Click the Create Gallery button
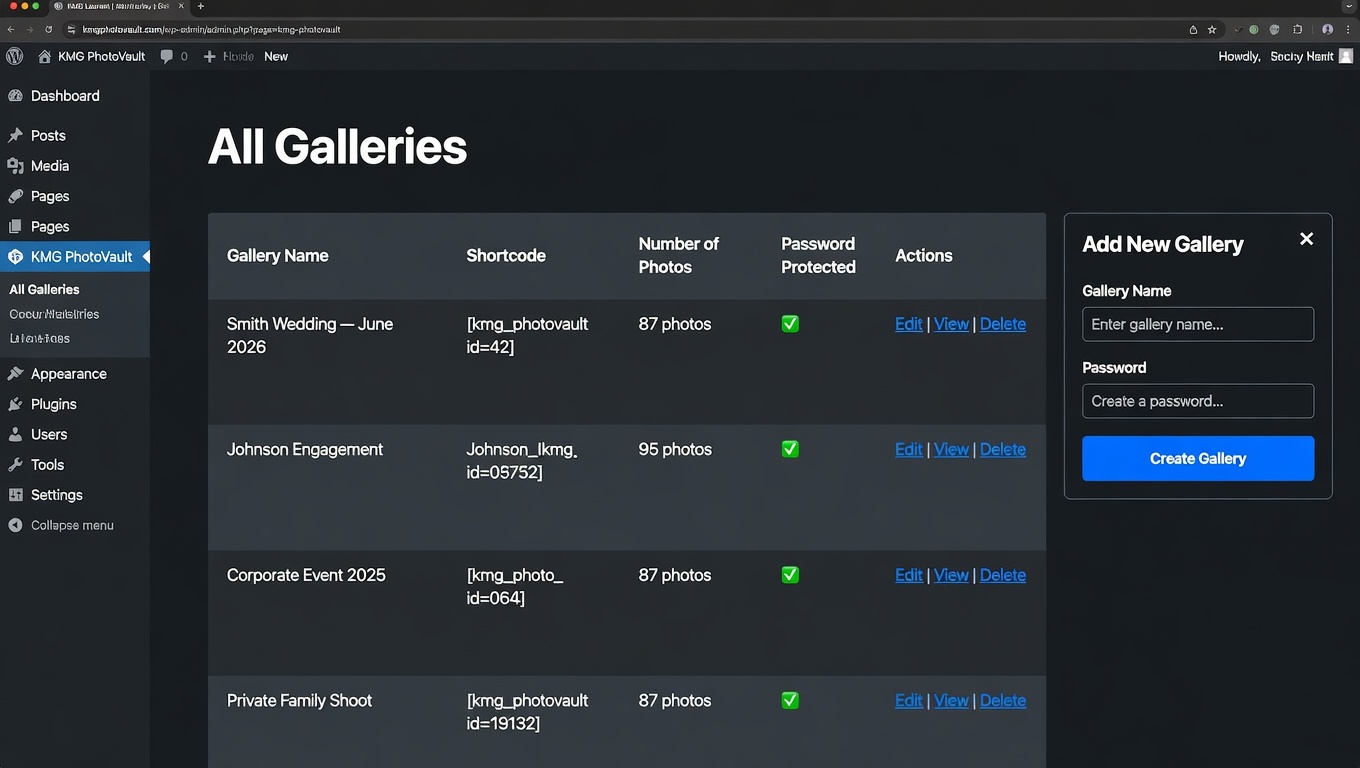Viewport: 1360px width, 768px height. [x=1197, y=459]
